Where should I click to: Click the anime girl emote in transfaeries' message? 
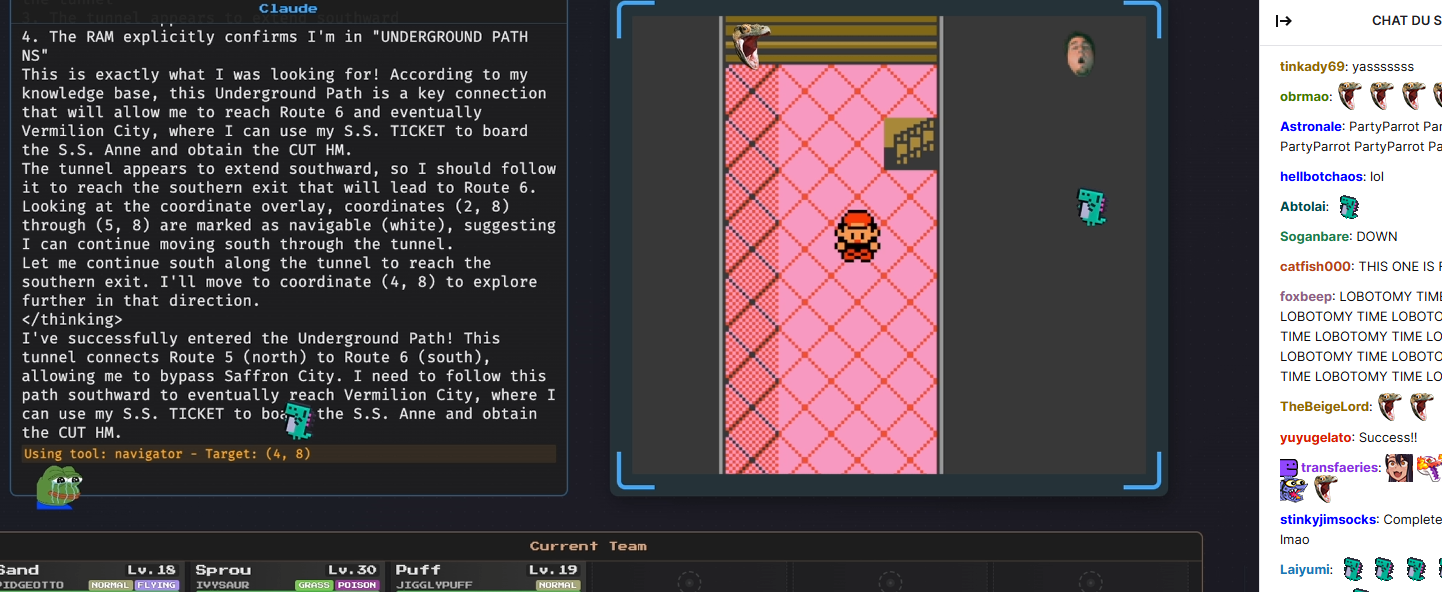point(1398,468)
